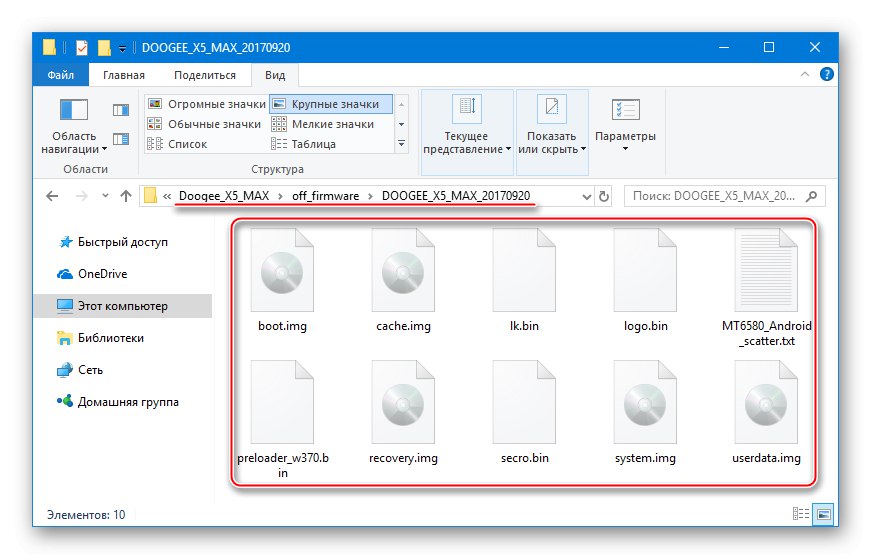Viewport: 871px width, 559px height.
Task: Show hidden path with double chevron
Action: (167, 196)
